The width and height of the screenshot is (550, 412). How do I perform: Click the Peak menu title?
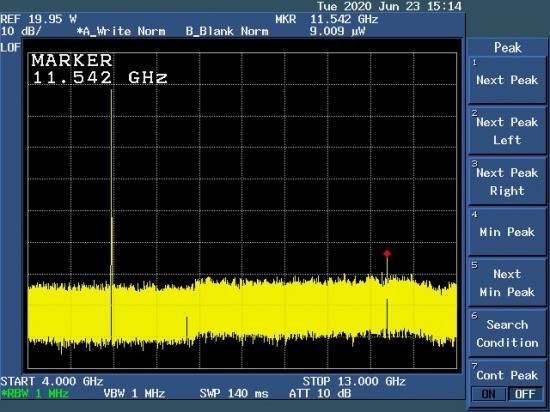coord(507,48)
